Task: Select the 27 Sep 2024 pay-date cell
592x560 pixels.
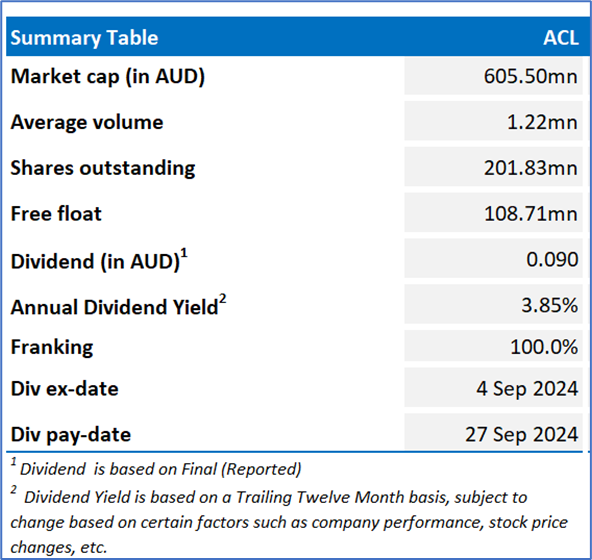Action: (x=493, y=432)
